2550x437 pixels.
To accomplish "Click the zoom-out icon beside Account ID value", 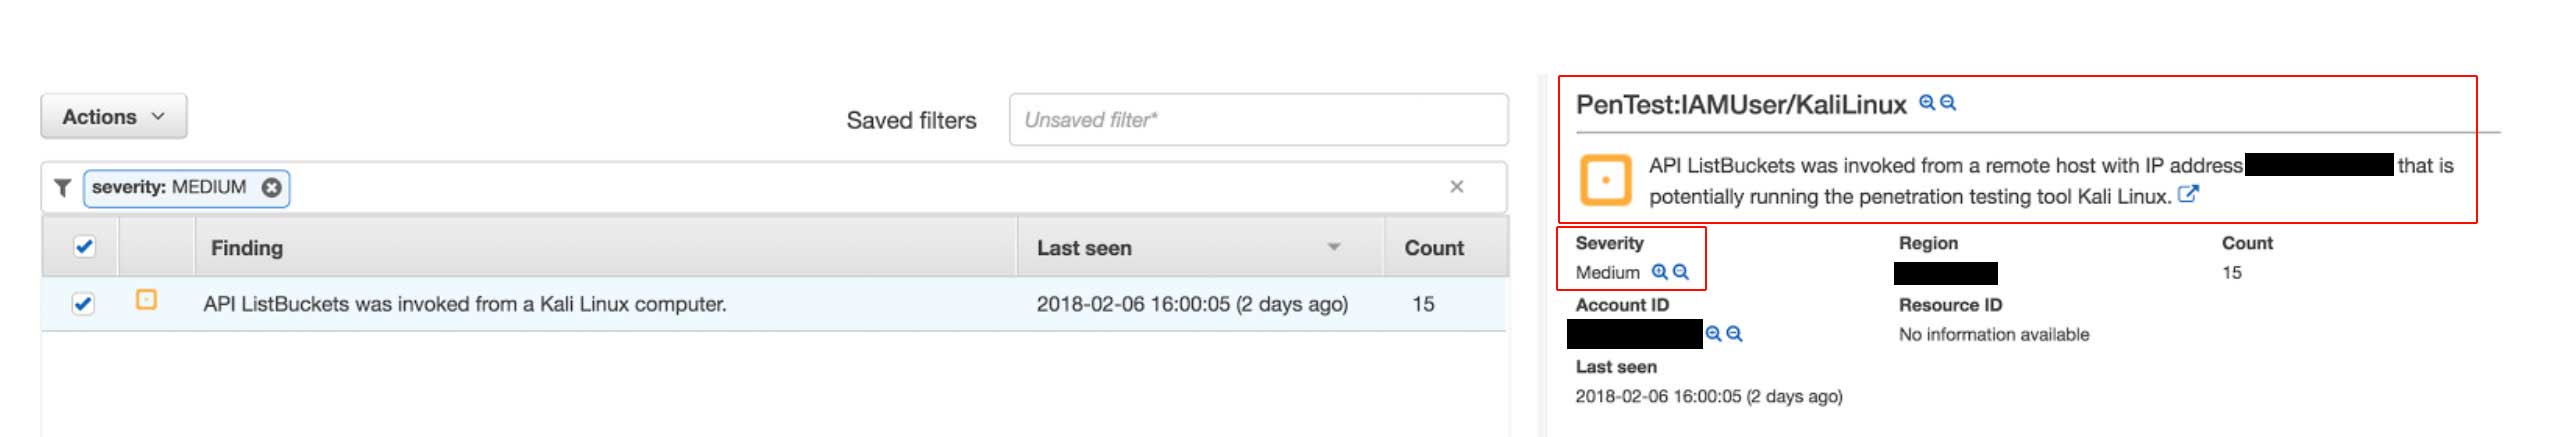I will [1735, 334].
